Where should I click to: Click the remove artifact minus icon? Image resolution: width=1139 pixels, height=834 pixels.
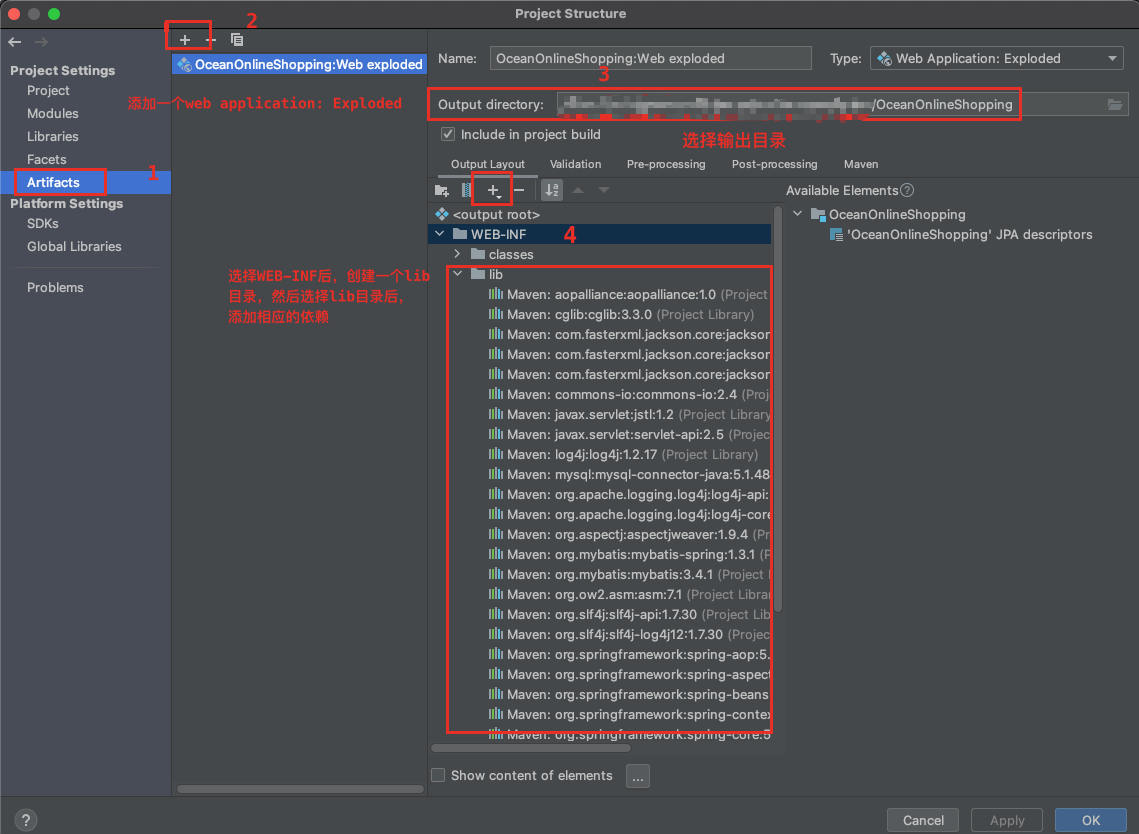coord(211,40)
